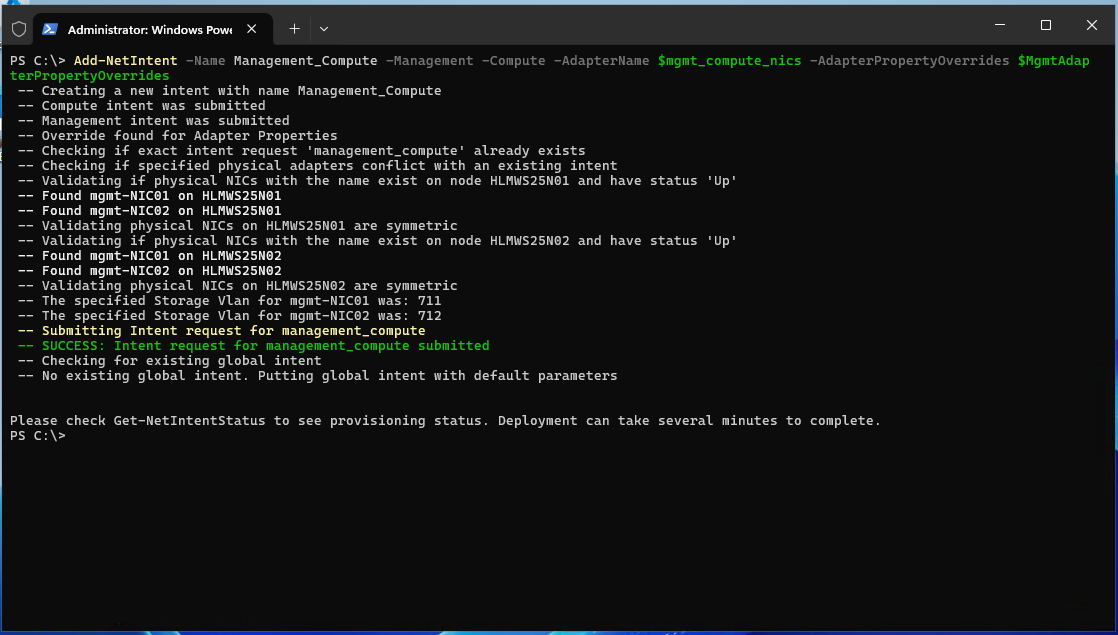Screen dimensions: 1118x635
Task: Open a new tab with plus button
Action: tap(294, 29)
